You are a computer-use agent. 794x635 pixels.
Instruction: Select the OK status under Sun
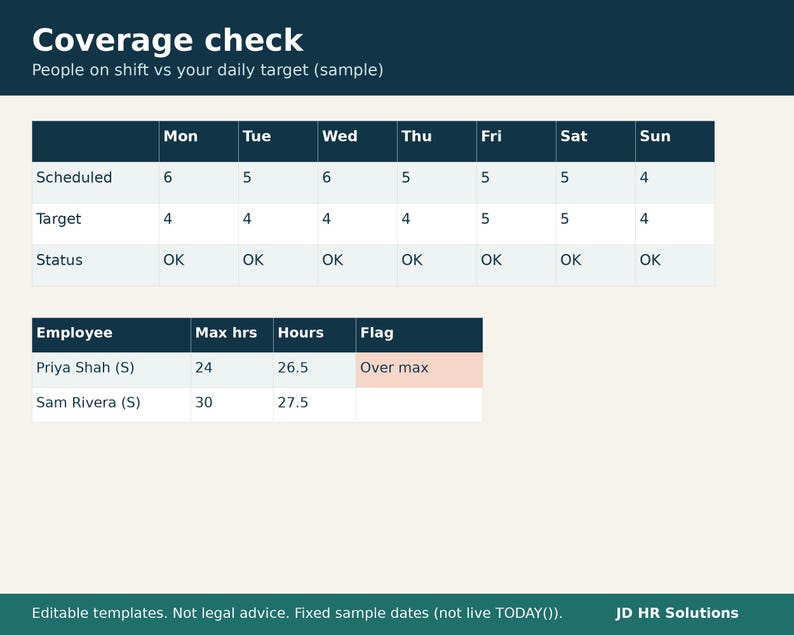675,265
